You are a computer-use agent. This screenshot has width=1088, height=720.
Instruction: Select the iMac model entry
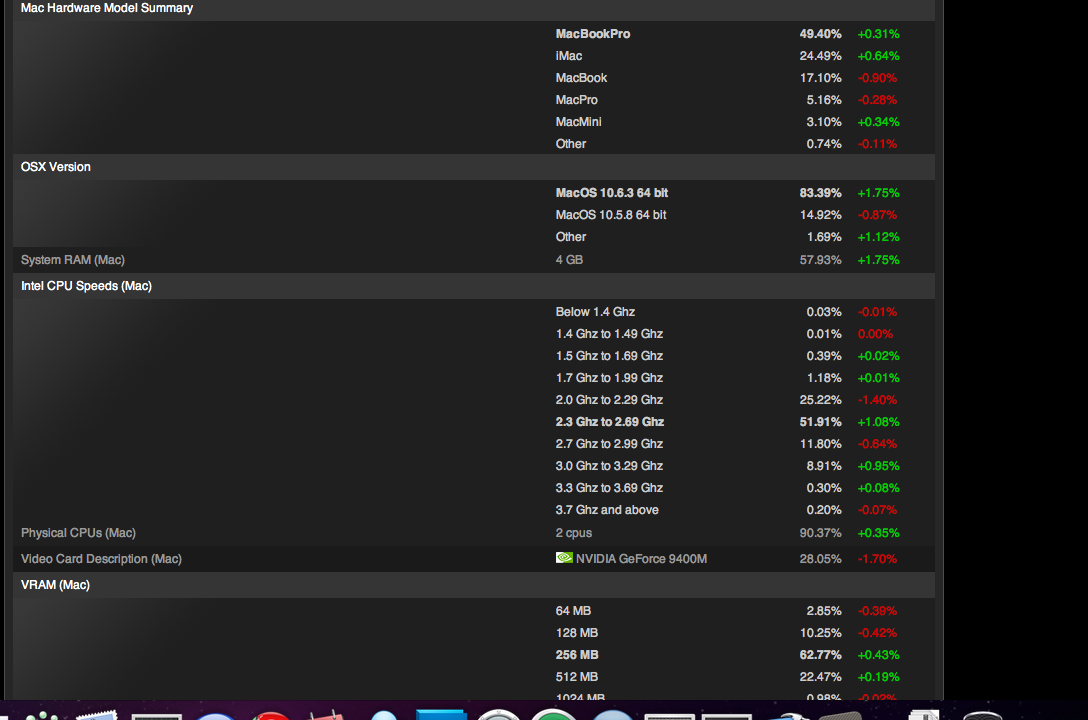click(568, 56)
